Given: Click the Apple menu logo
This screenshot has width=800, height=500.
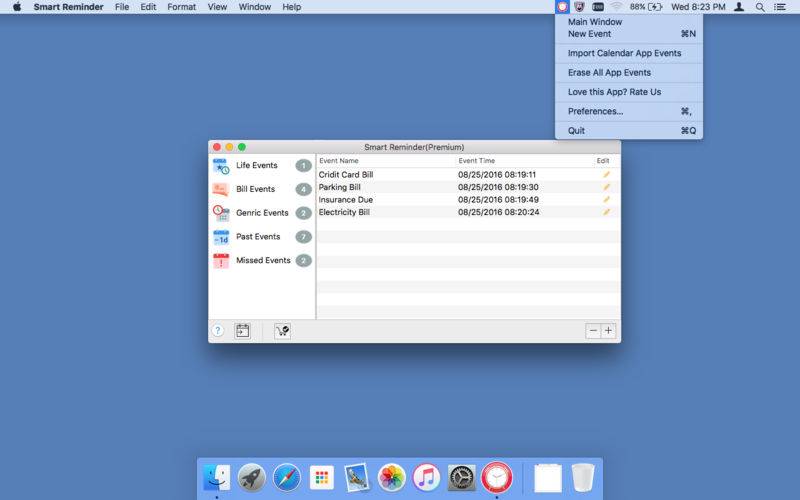Looking at the screenshot, I should point(17,7).
